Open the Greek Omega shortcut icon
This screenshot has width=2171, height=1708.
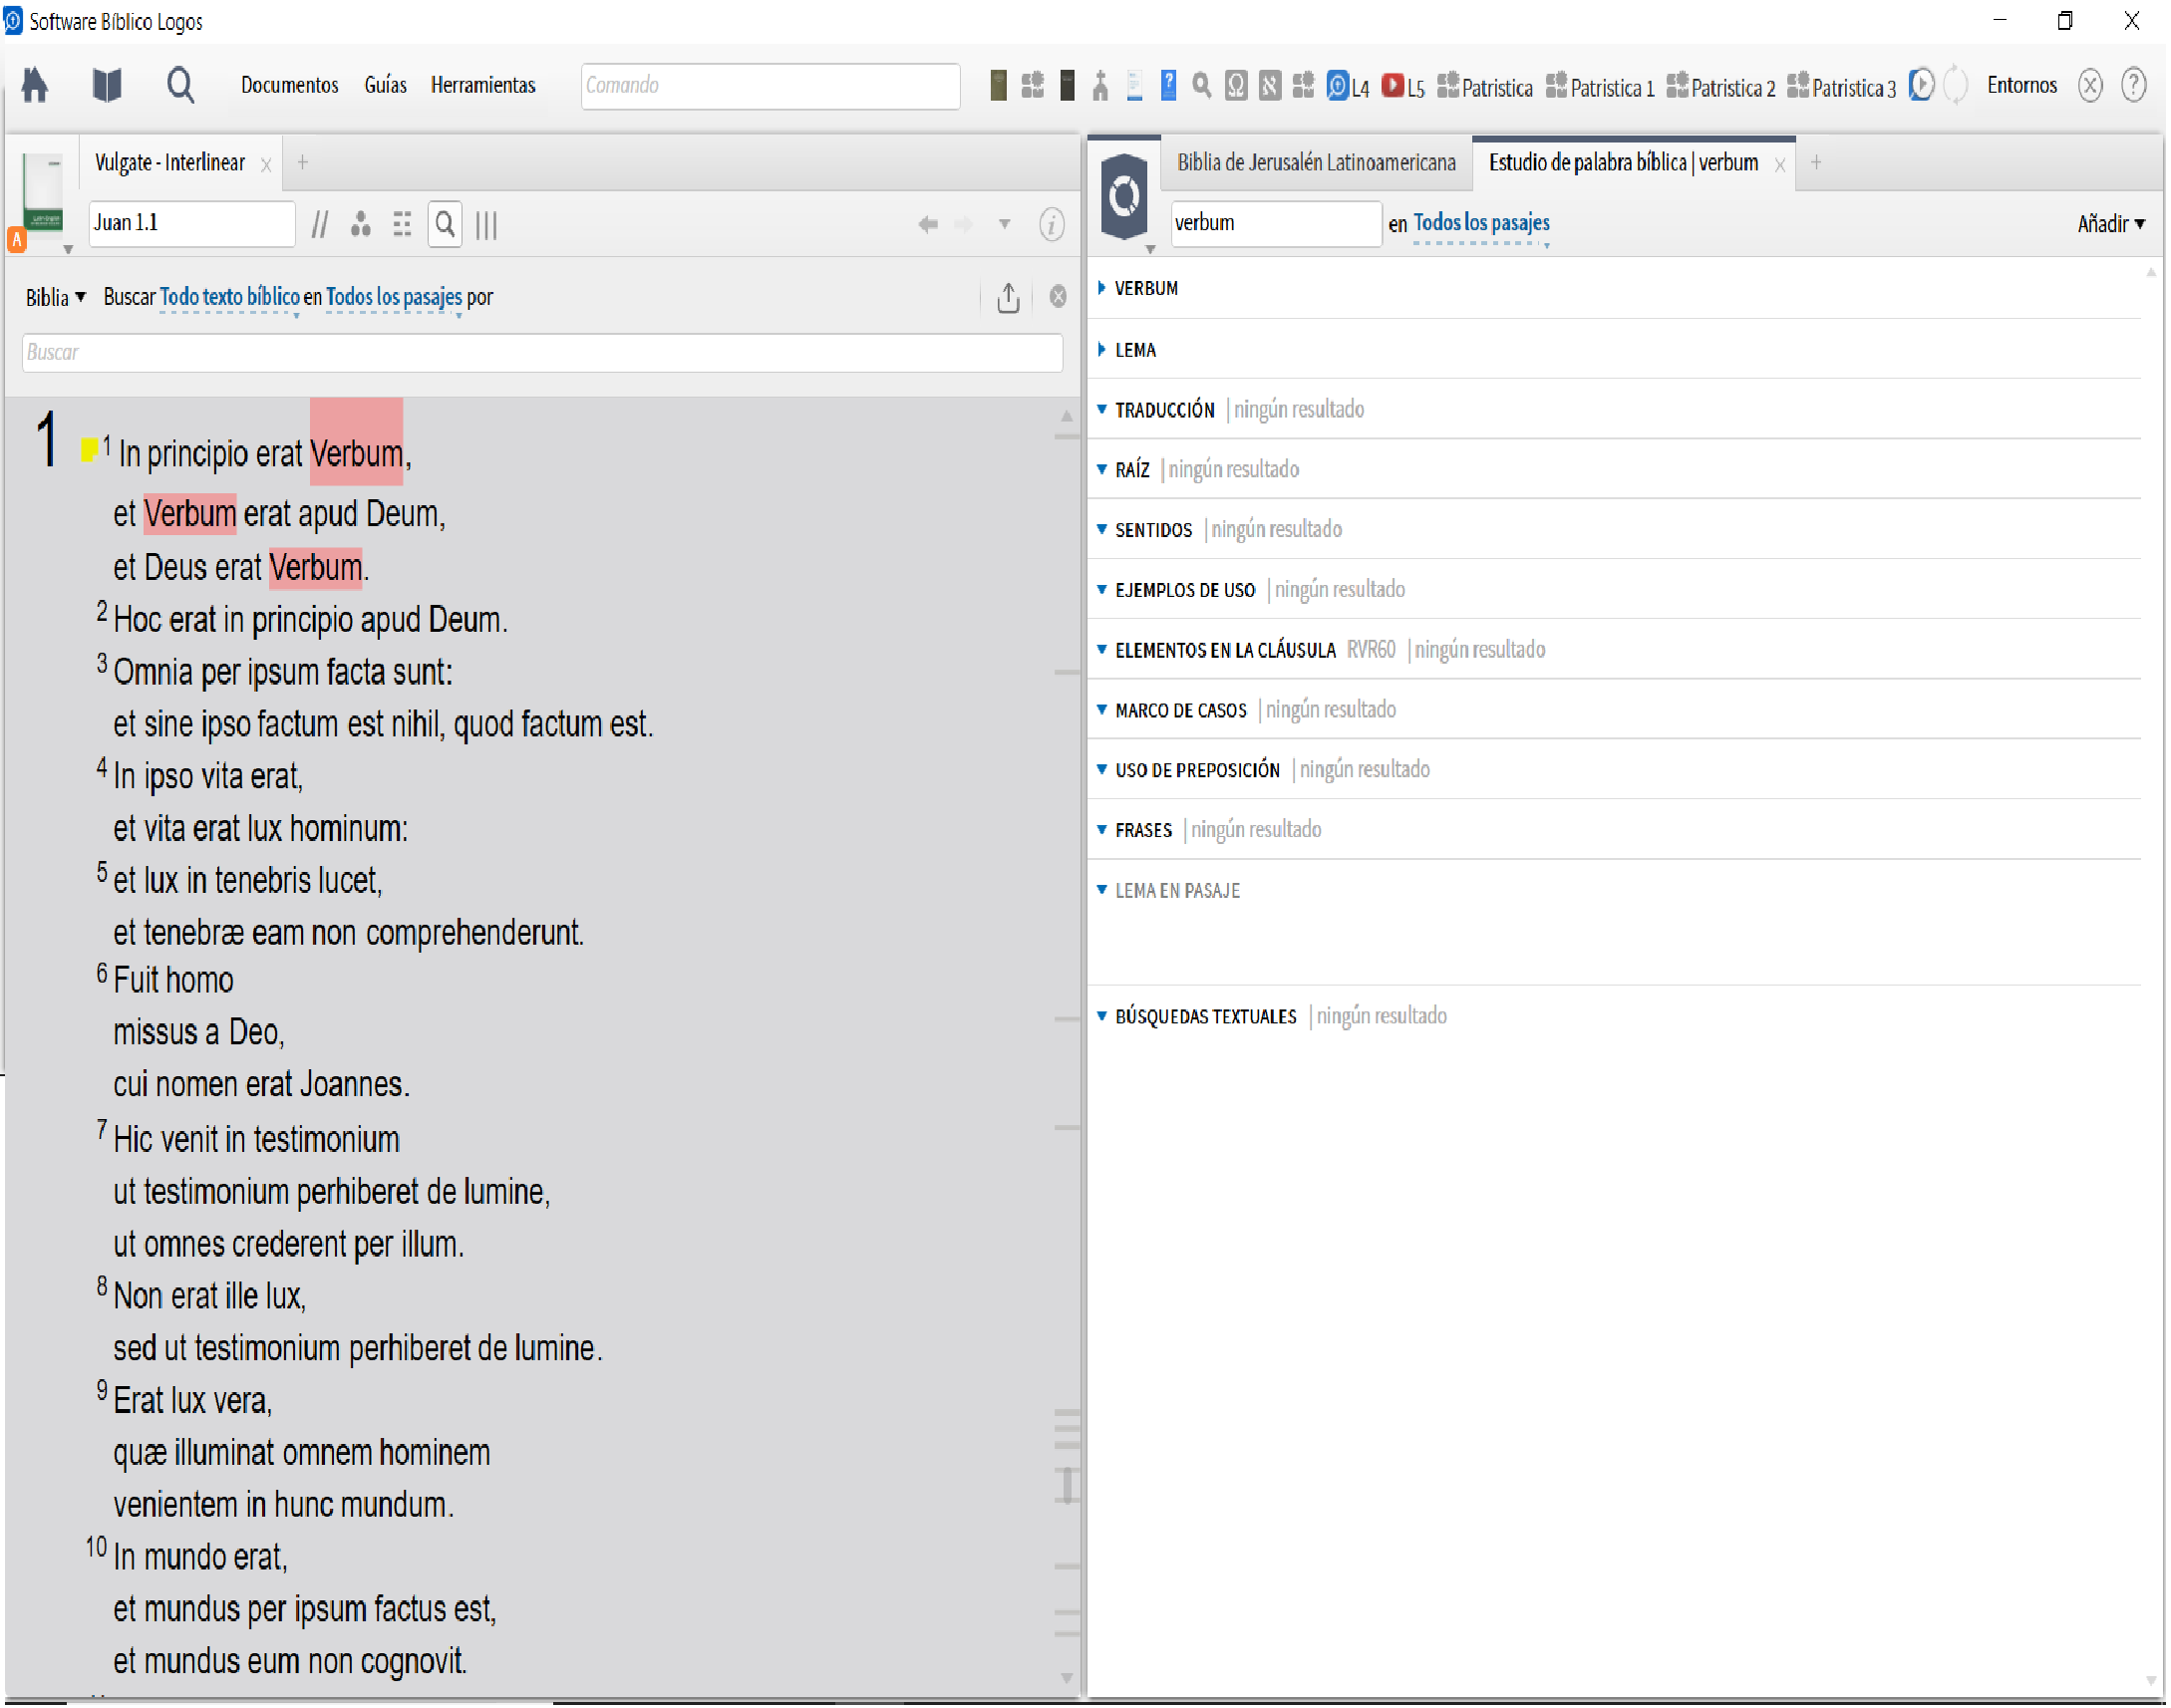tap(1236, 86)
